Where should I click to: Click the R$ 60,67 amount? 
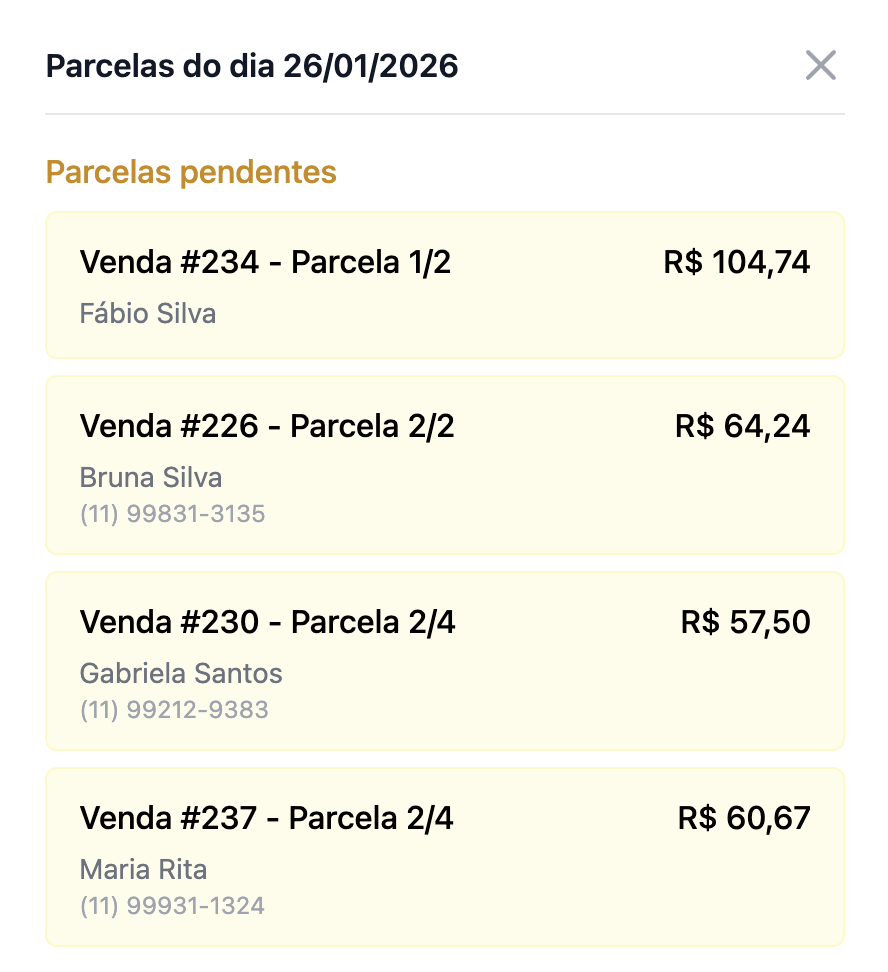pos(743,819)
